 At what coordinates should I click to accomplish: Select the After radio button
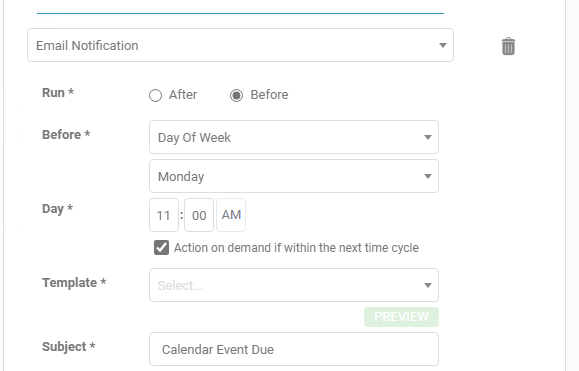pyautogui.click(x=155, y=95)
